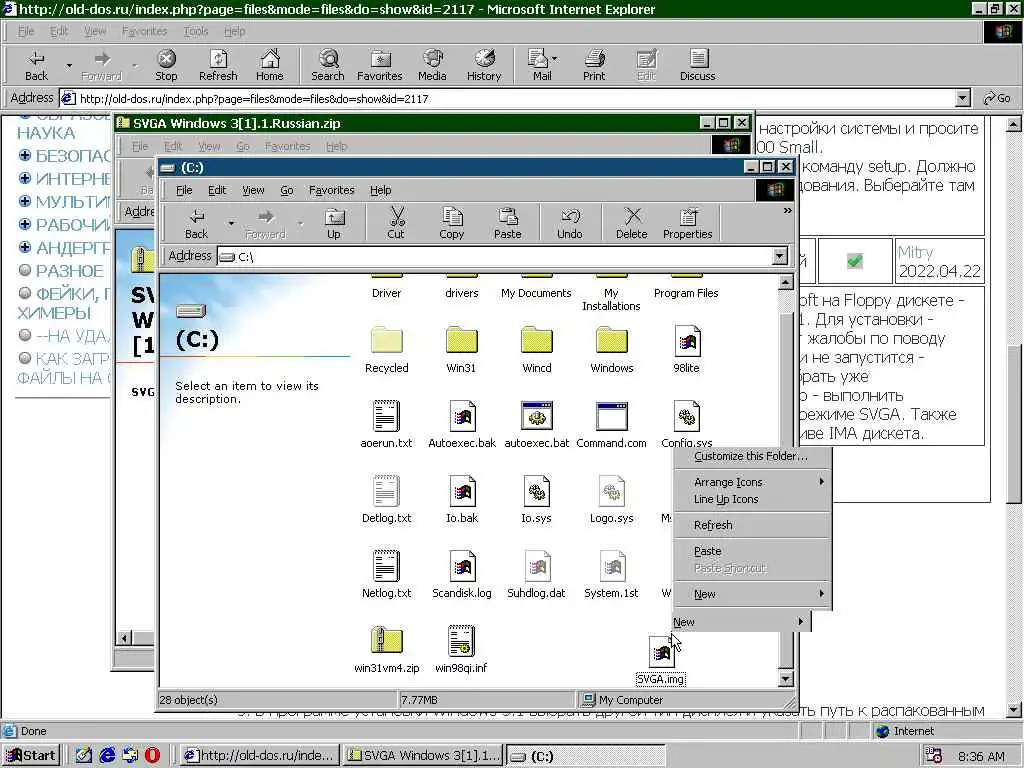Expand the ИНТЕРНЕ category plus icon
This screenshot has height=768, width=1024.
[25, 178]
